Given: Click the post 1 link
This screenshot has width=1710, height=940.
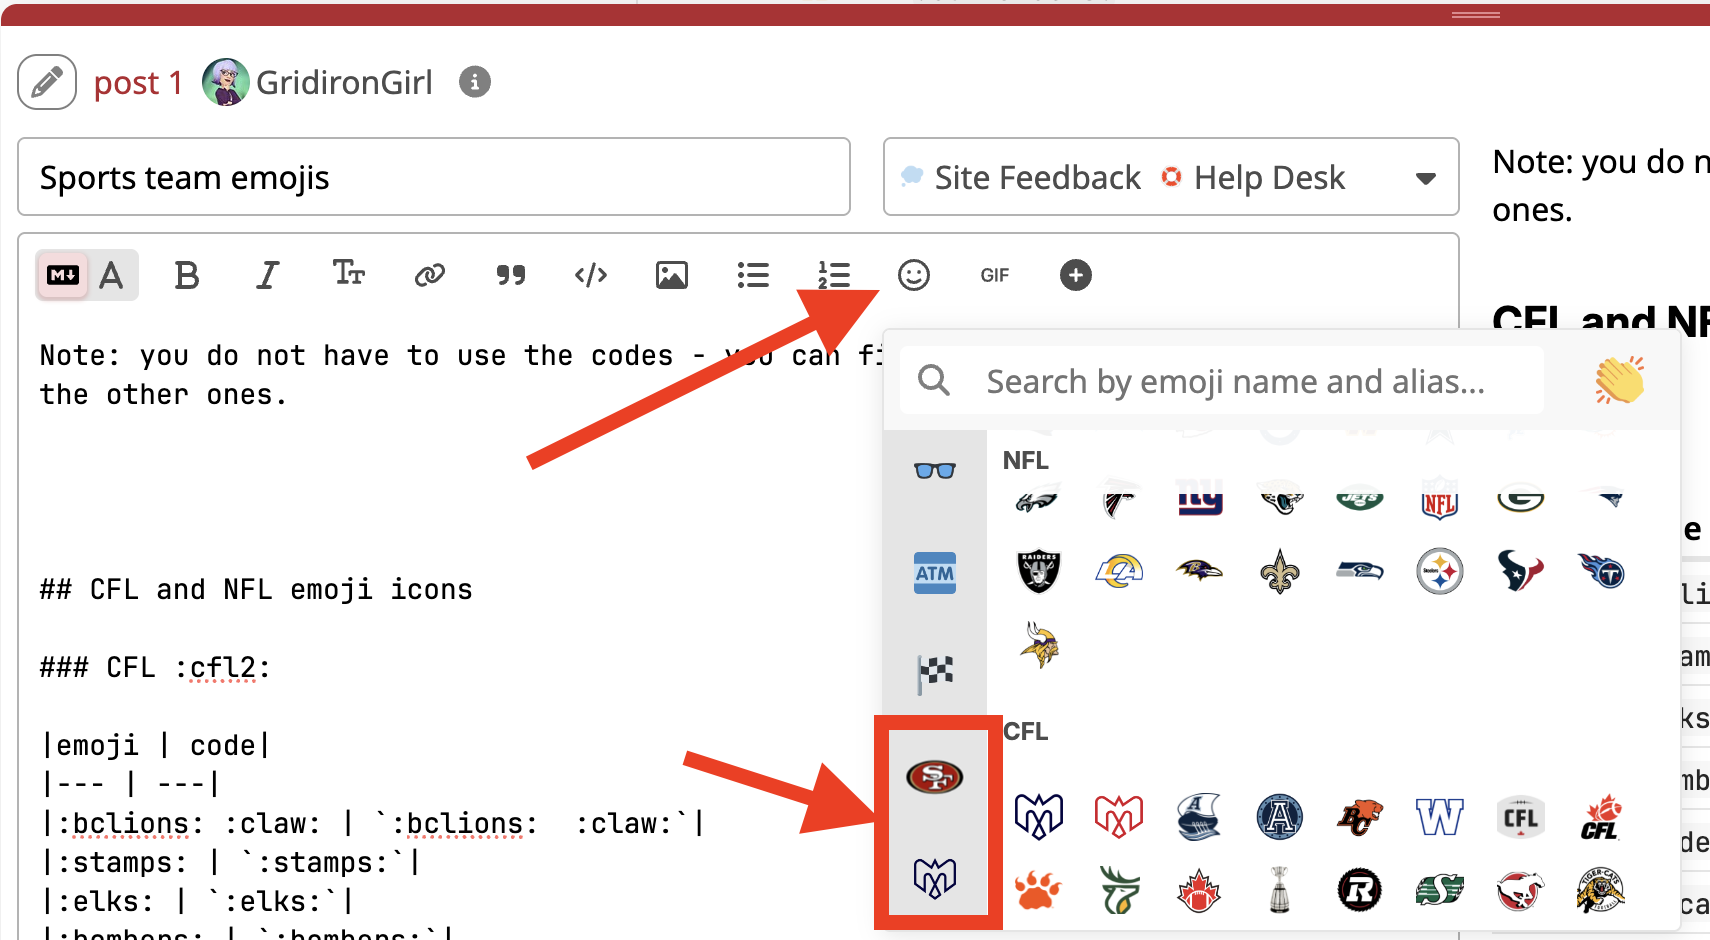Looking at the screenshot, I should pyautogui.click(x=138, y=82).
